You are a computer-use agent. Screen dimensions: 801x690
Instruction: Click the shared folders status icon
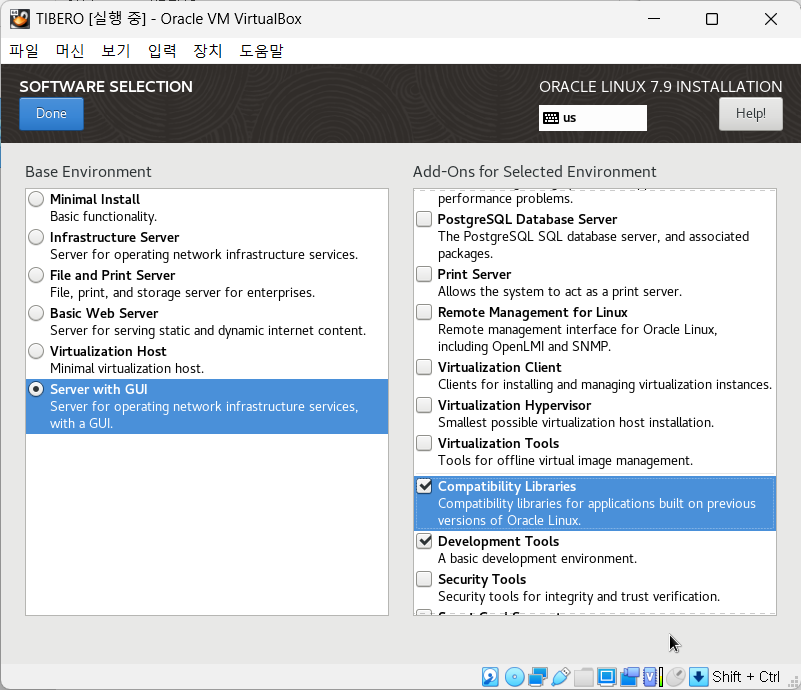(583, 677)
